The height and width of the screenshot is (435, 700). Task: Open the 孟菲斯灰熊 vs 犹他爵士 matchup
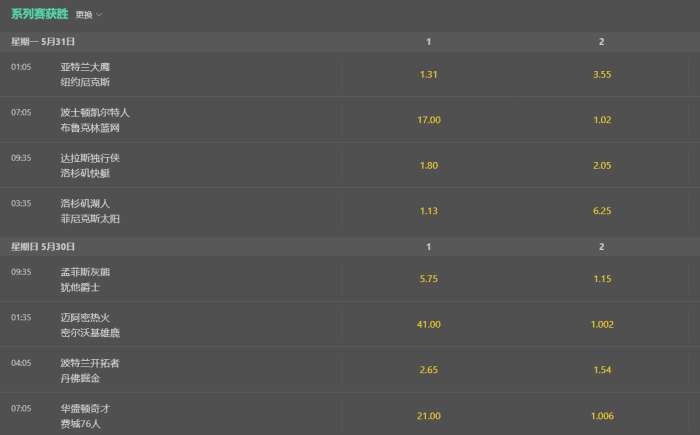pos(85,279)
